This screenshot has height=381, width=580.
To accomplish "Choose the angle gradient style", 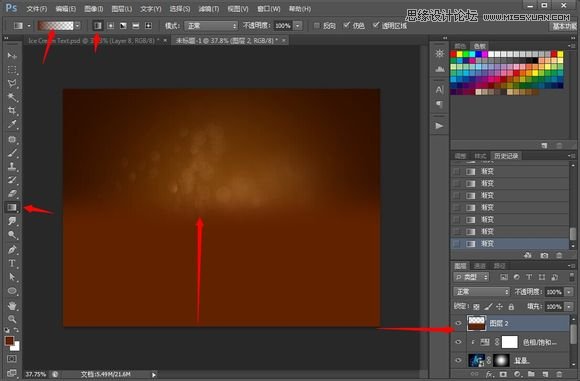I will (x=123, y=26).
